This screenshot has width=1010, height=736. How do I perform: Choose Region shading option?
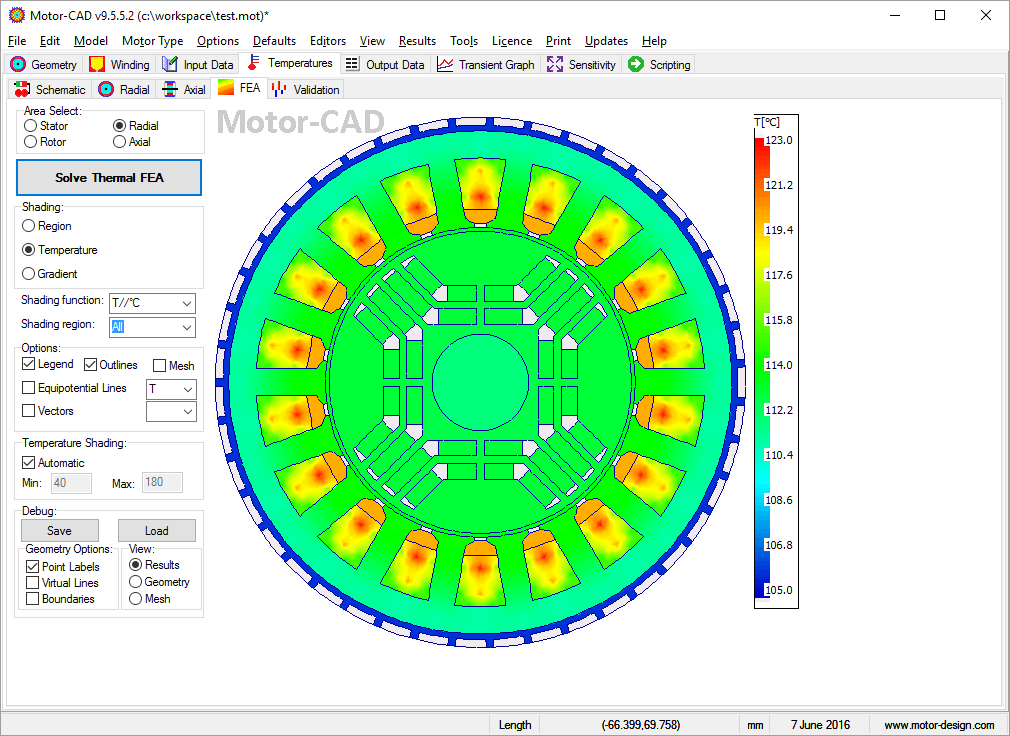[28, 226]
